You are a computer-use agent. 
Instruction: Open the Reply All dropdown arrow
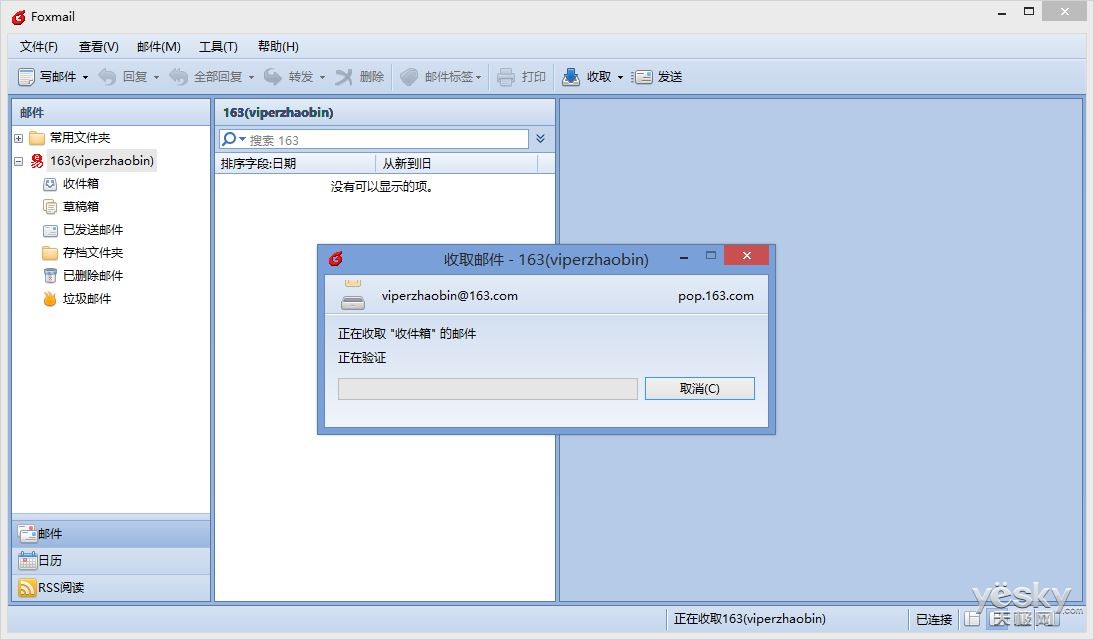(x=251, y=77)
